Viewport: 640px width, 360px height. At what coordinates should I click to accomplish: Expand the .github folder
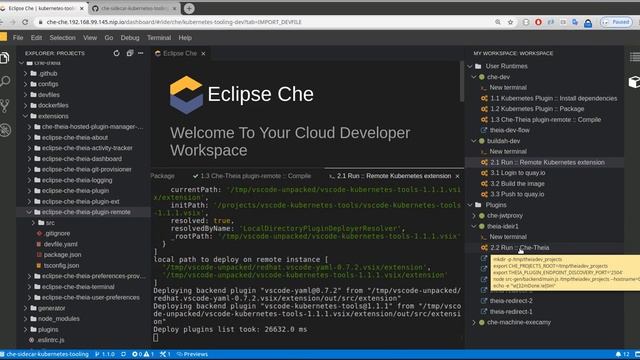point(25,73)
